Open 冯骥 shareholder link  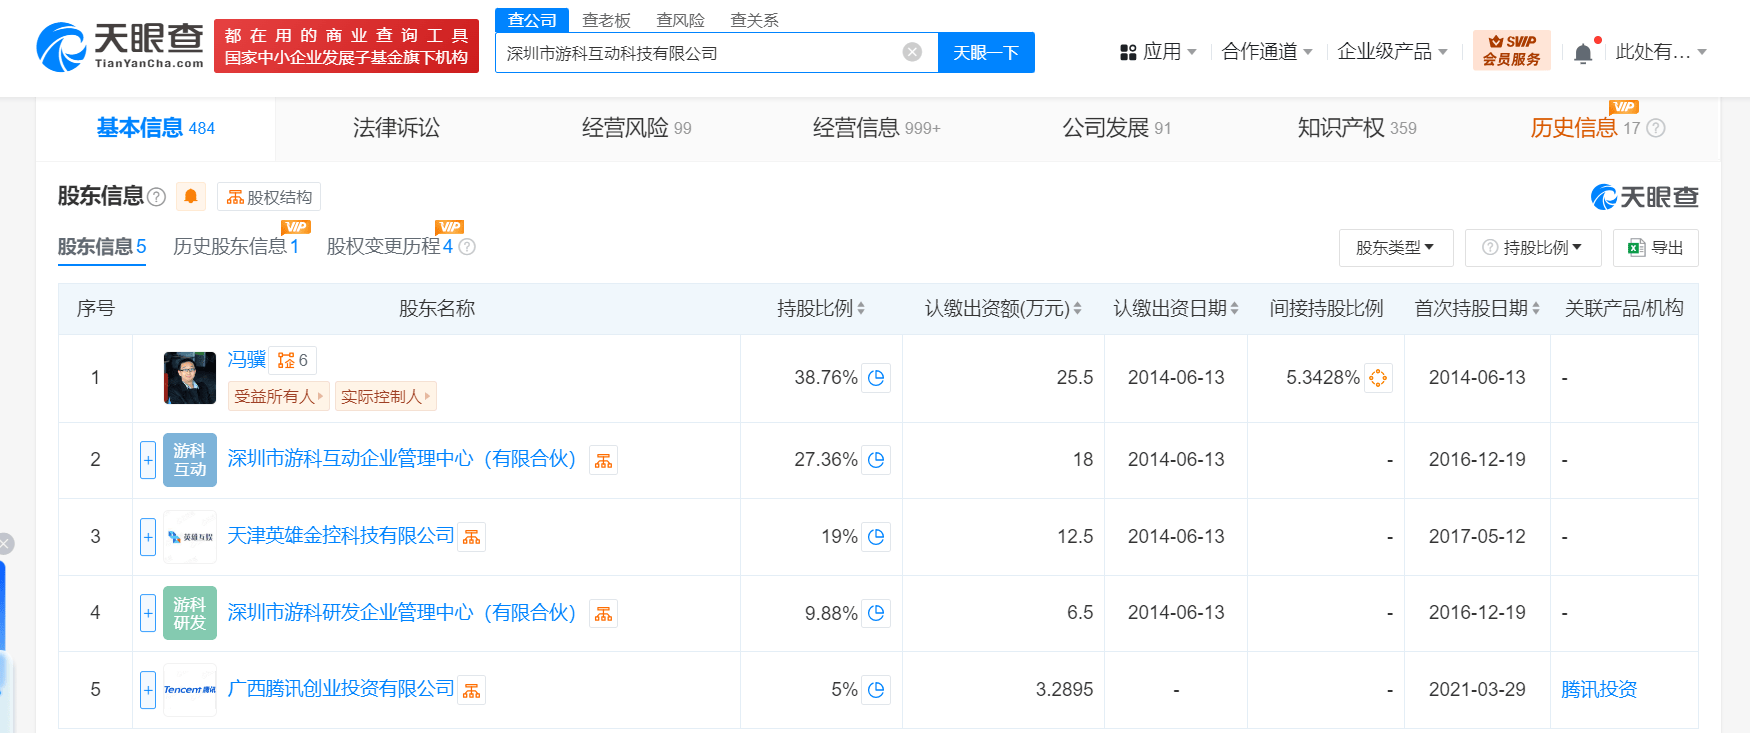coord(246,360)
